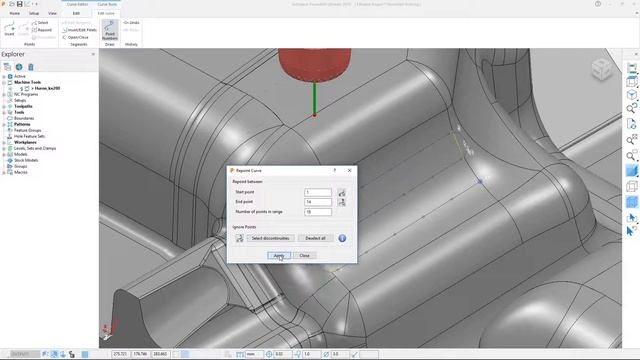The height and width of the screenshot is (360, 640).
Task: Expand the Workplanes tree node
Action: click(4, 142)
